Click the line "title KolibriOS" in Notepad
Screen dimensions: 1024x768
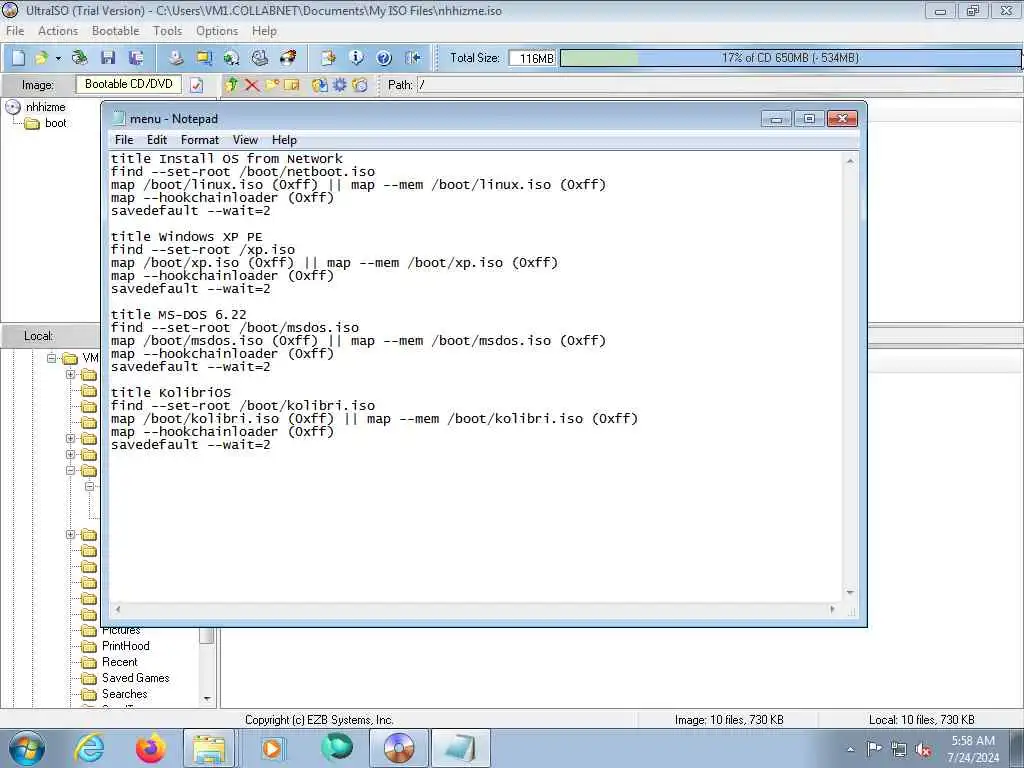[x=171, y=392]
